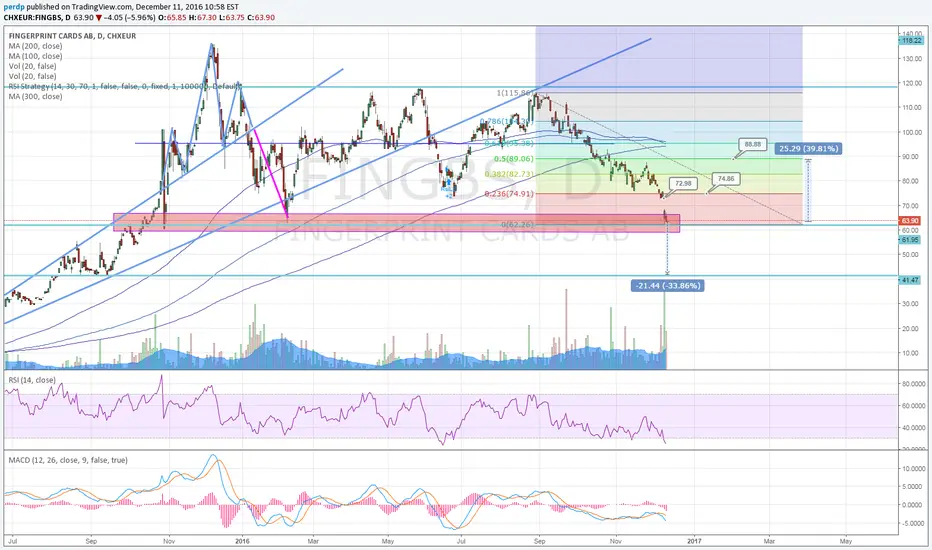Select the 88.88 price callout
The width and height of the screenshot is (932, 550).
[752, 144]
